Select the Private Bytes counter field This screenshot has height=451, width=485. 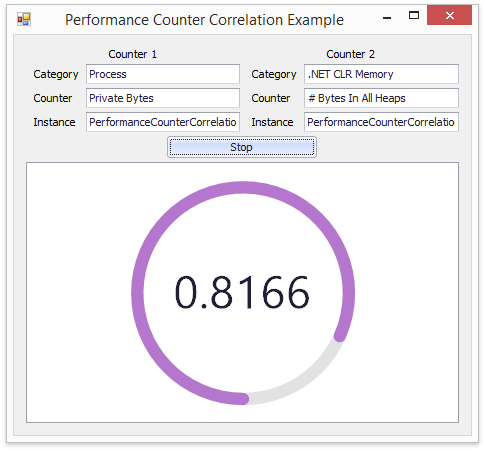(x=163, y=98)
